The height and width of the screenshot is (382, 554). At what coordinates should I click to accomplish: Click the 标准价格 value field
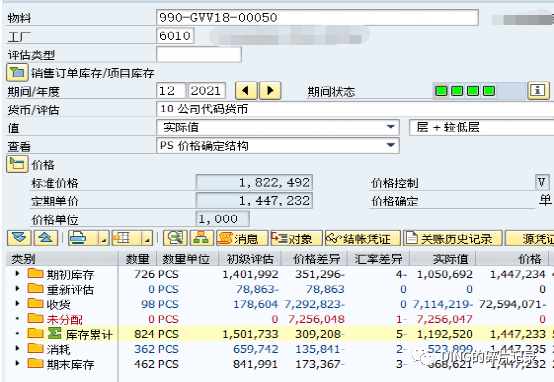254,182
